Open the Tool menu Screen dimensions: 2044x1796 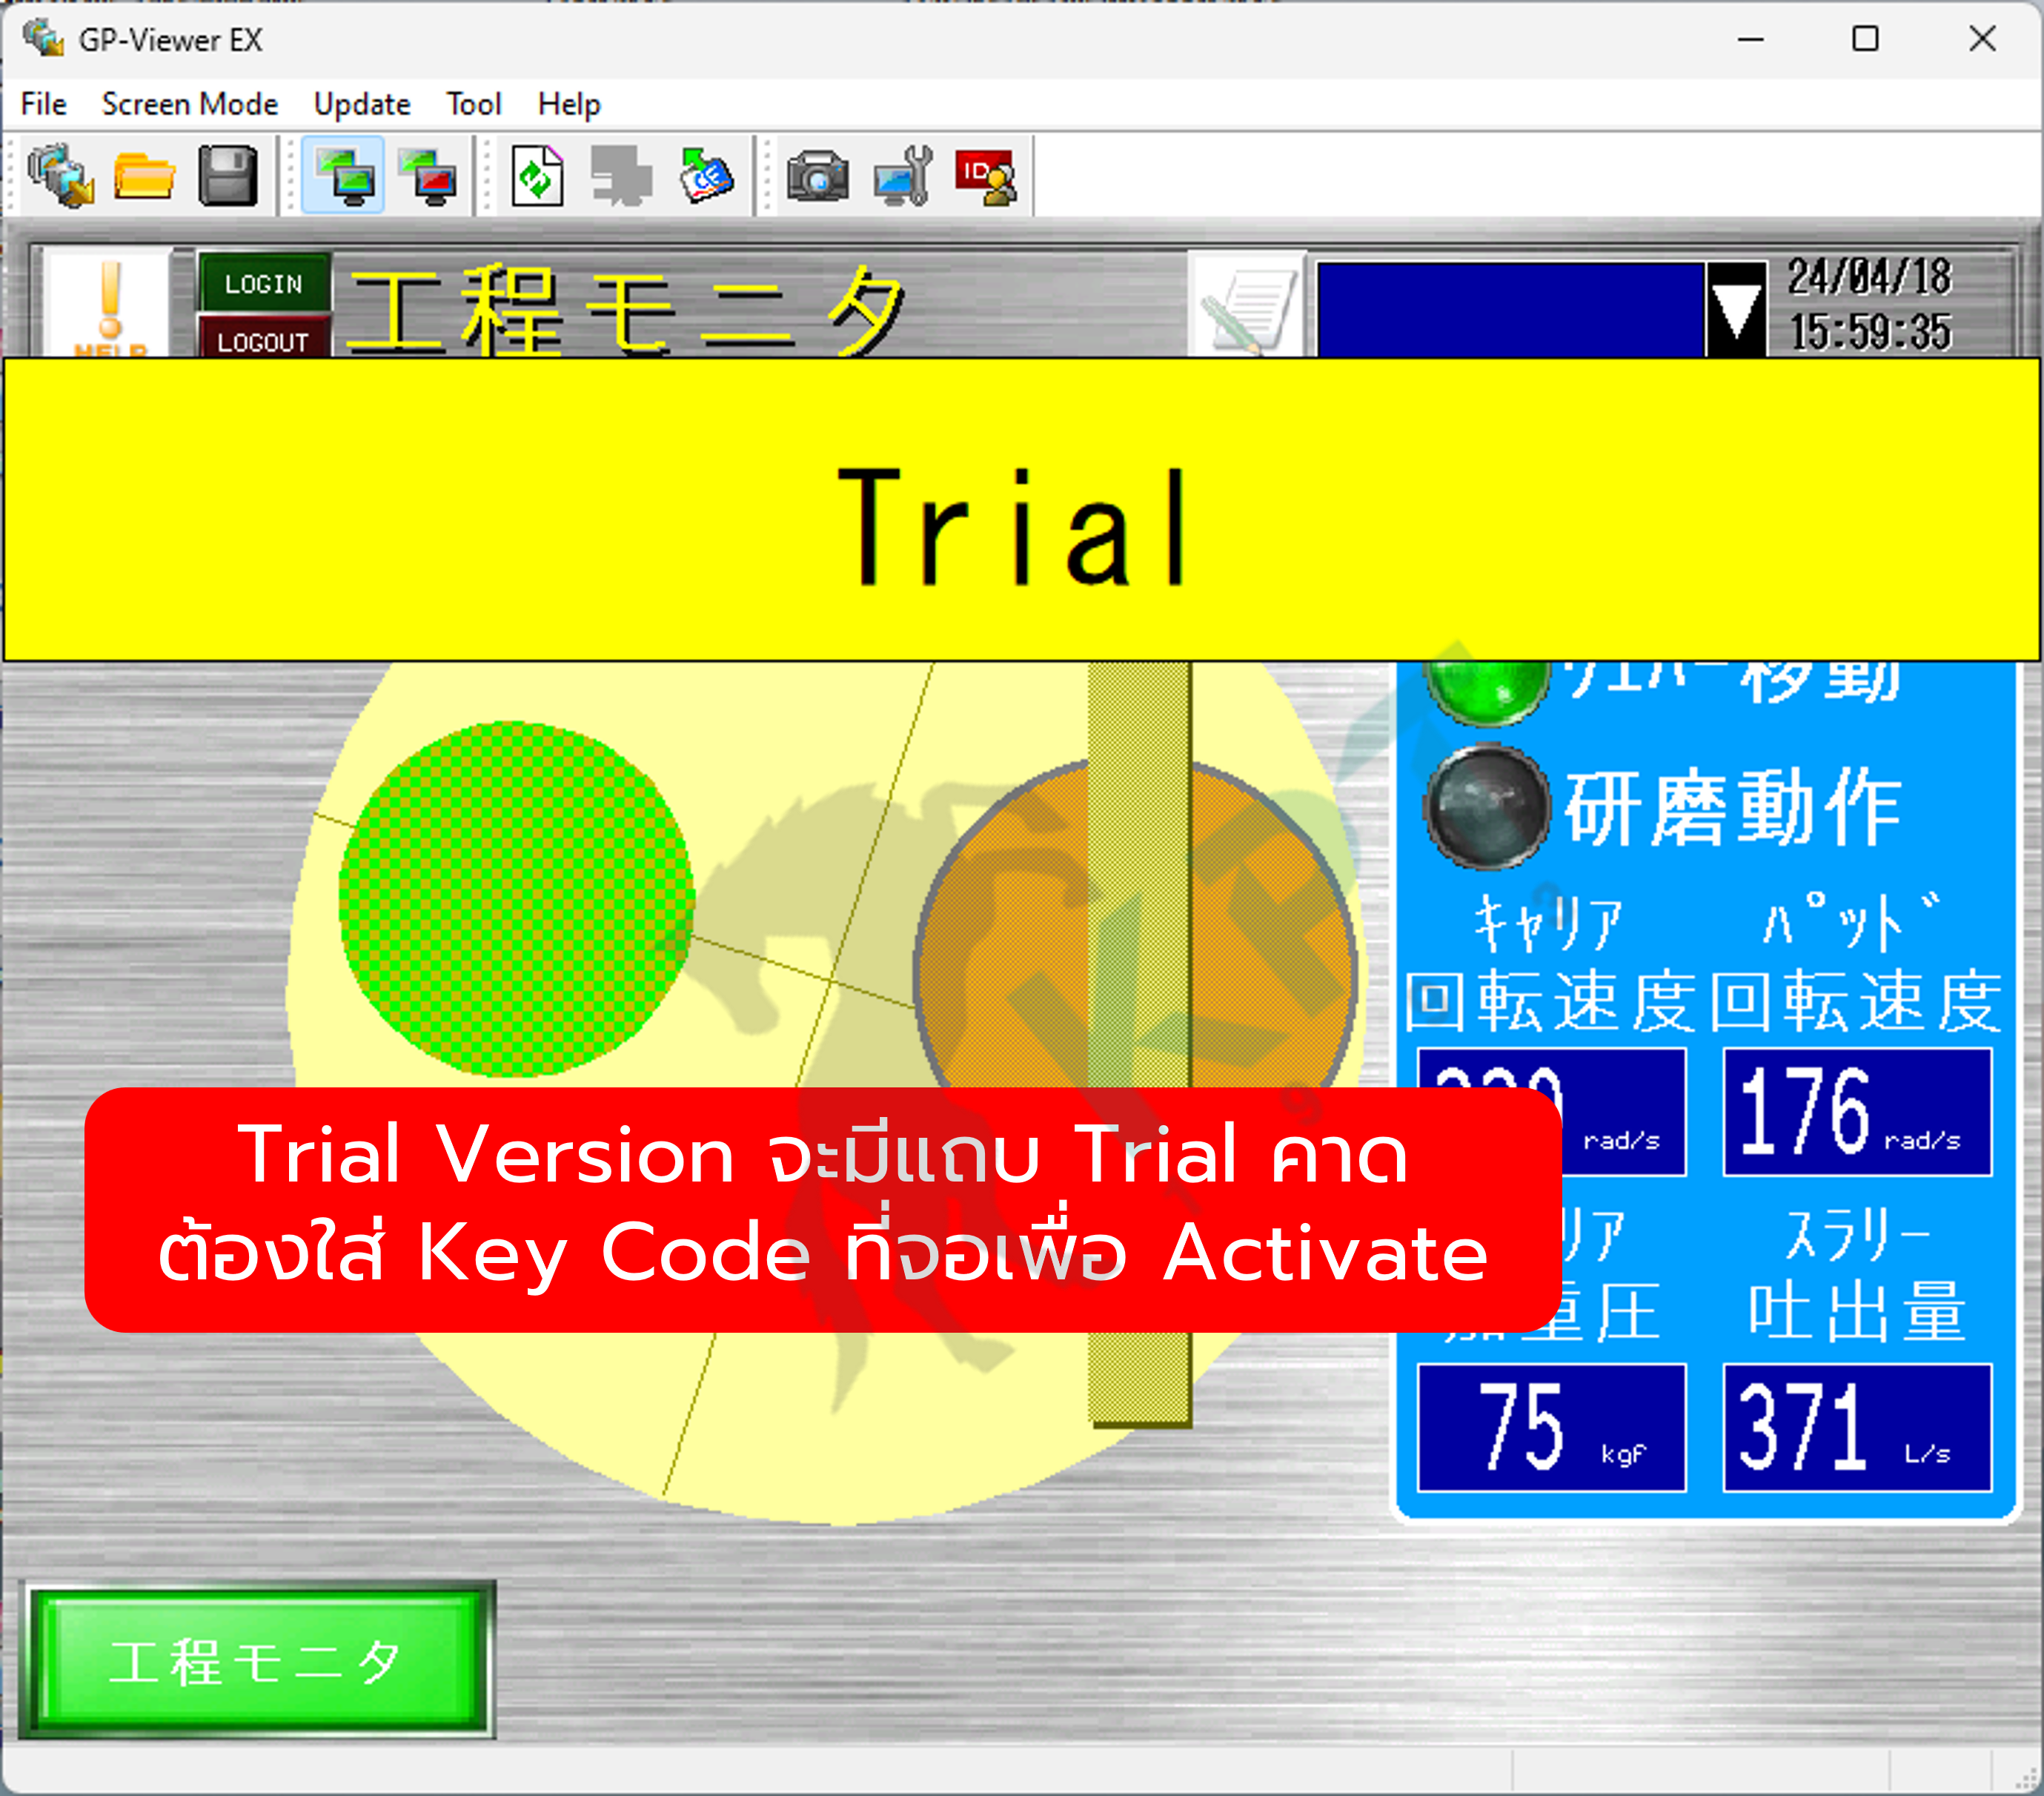tap(474, 104)
